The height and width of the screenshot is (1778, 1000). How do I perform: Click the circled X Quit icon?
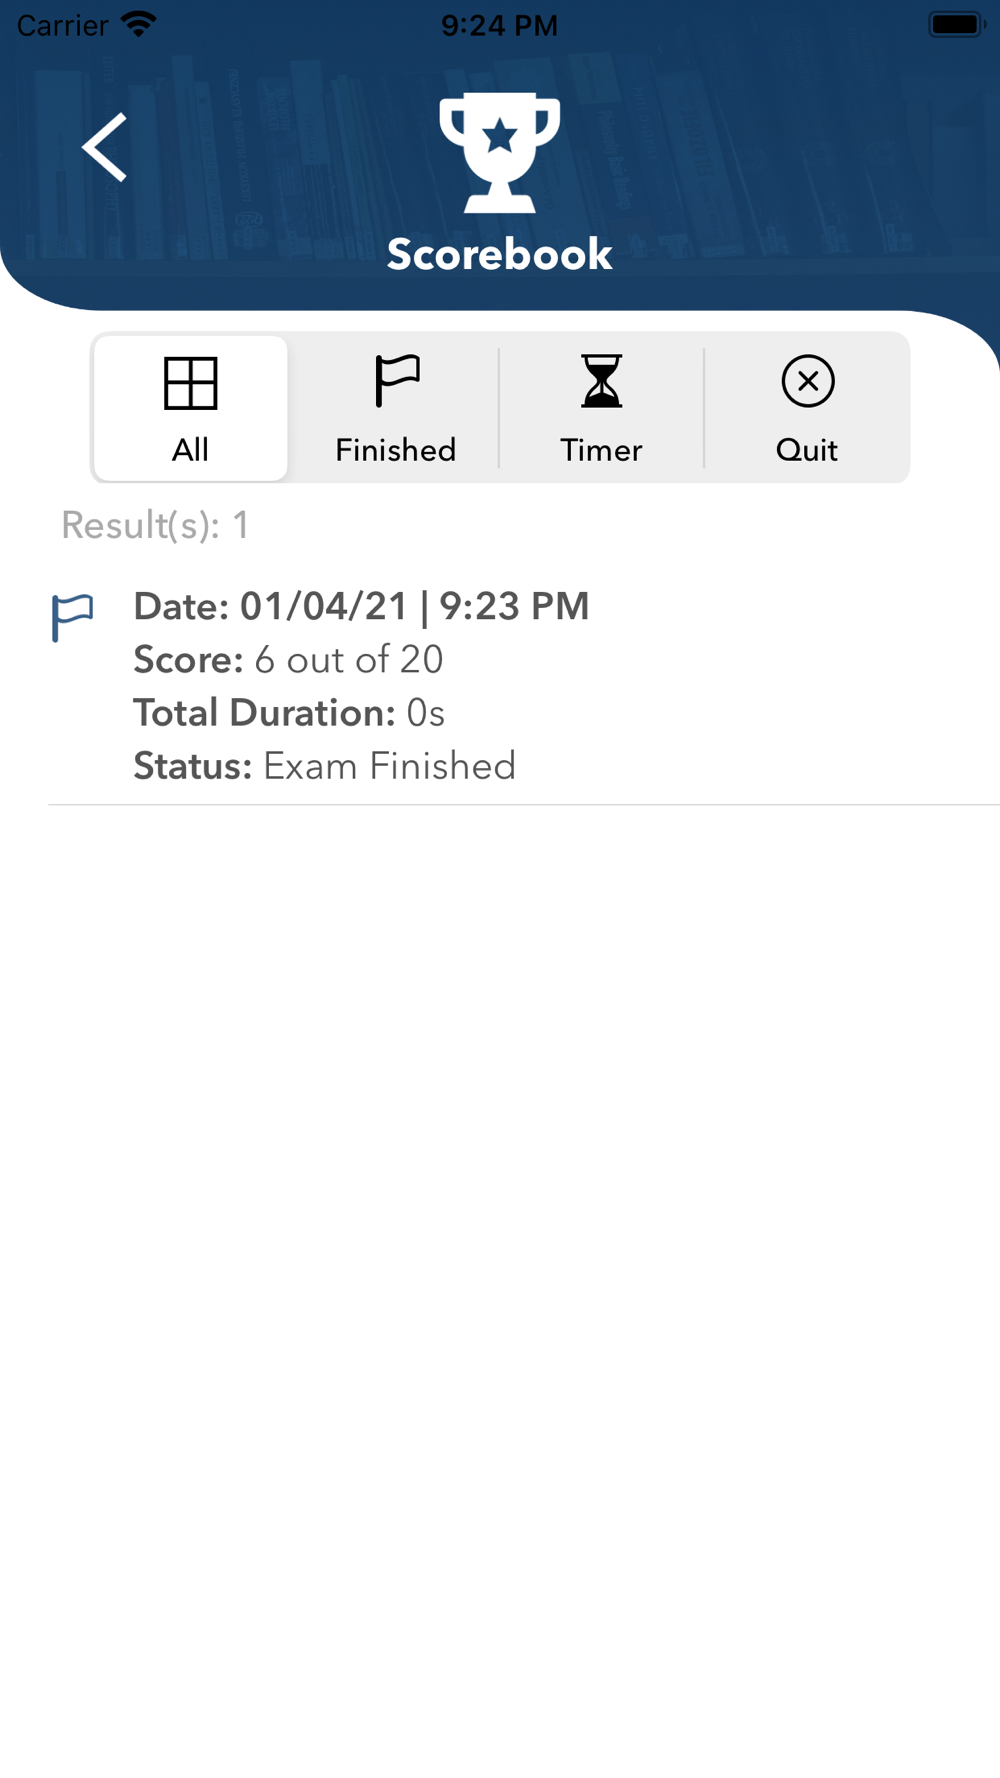808,381
